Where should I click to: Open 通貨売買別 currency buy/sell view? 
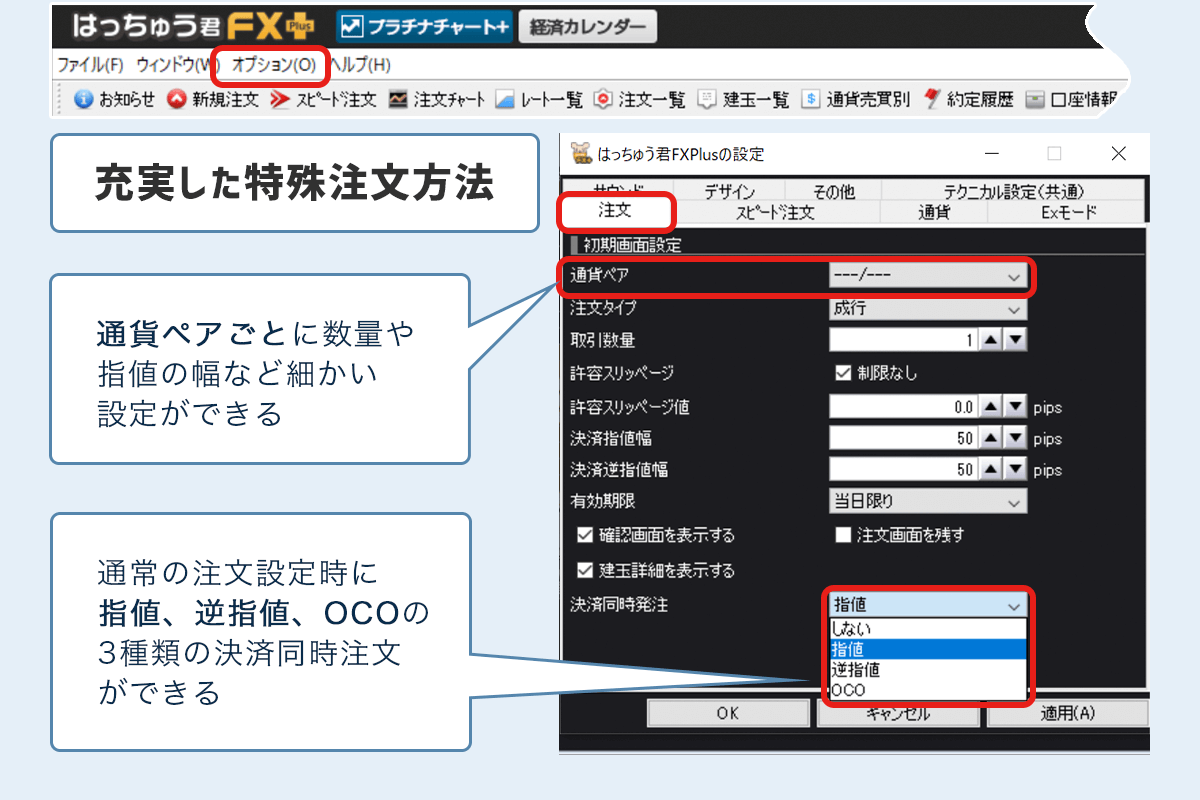click(x=856, y=99)
